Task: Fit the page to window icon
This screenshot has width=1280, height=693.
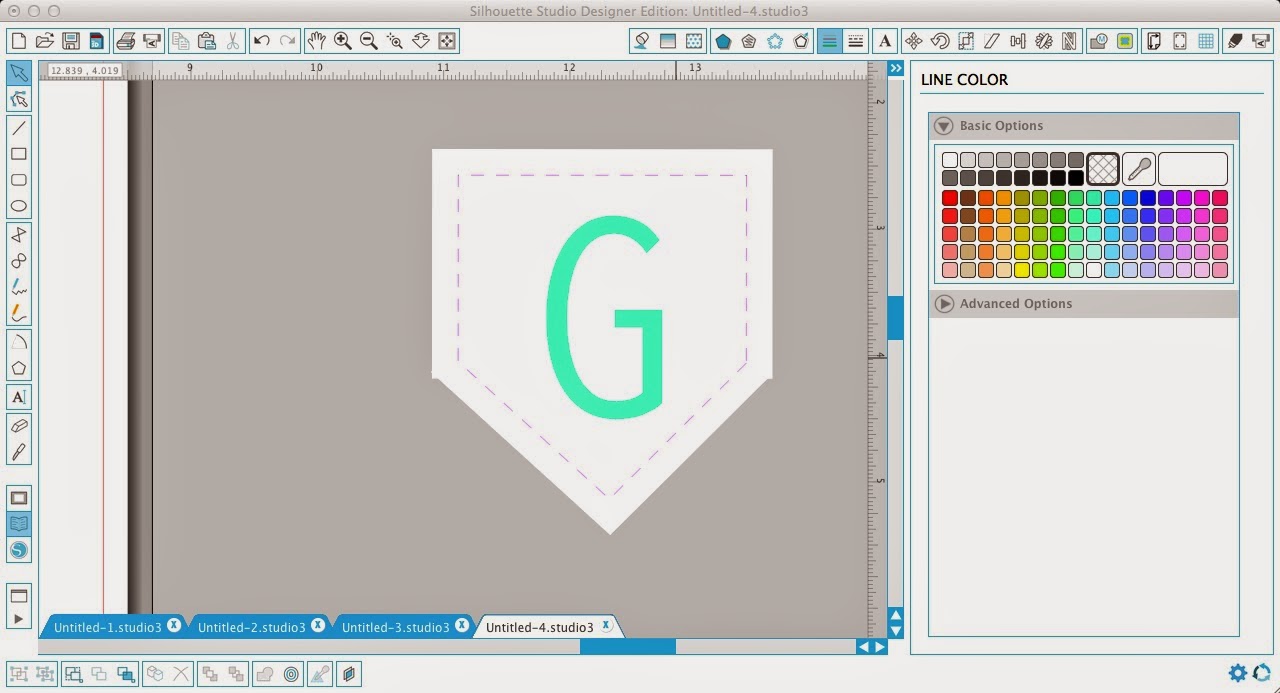Action: pos(446,41)
